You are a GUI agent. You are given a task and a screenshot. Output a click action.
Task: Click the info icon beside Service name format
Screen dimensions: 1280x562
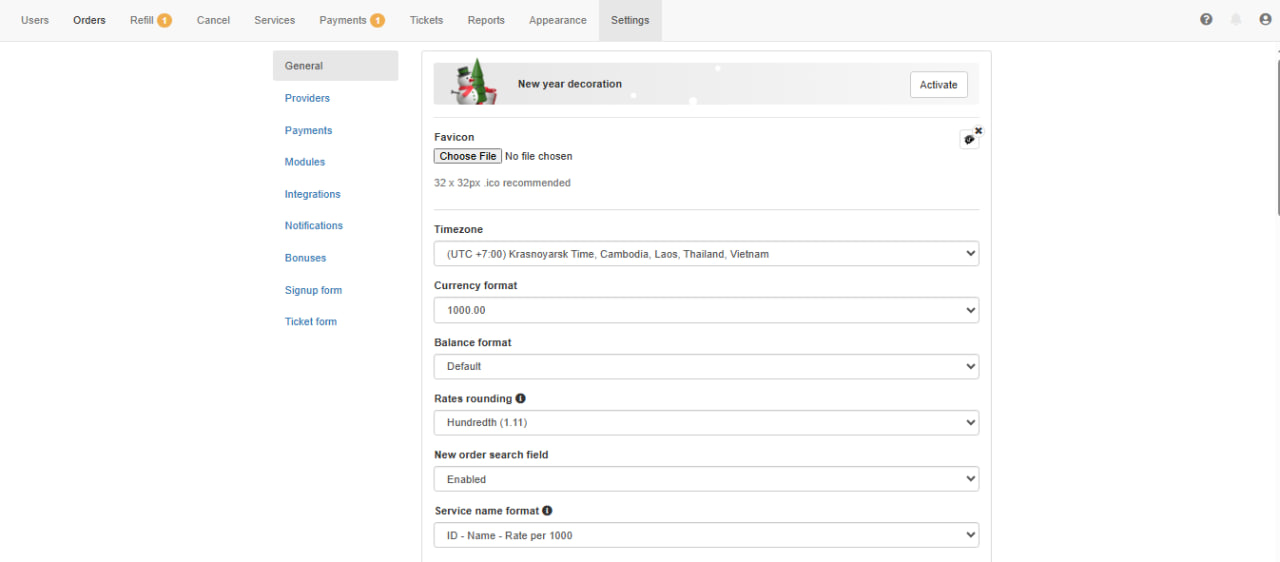[547, 511]
